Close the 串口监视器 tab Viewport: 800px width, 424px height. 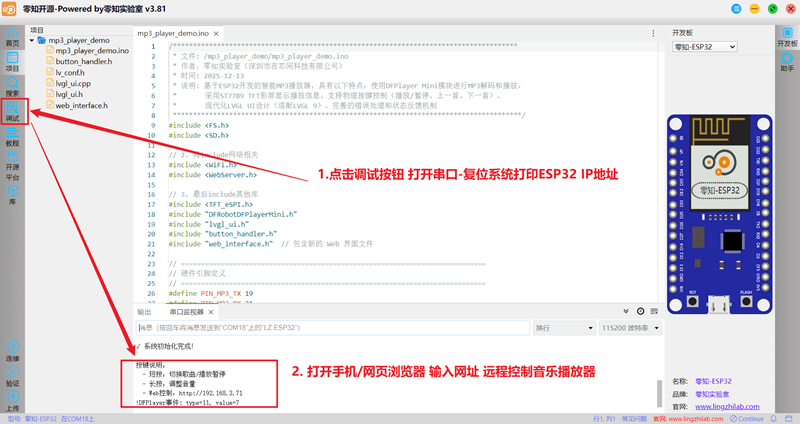pos(211,312)
